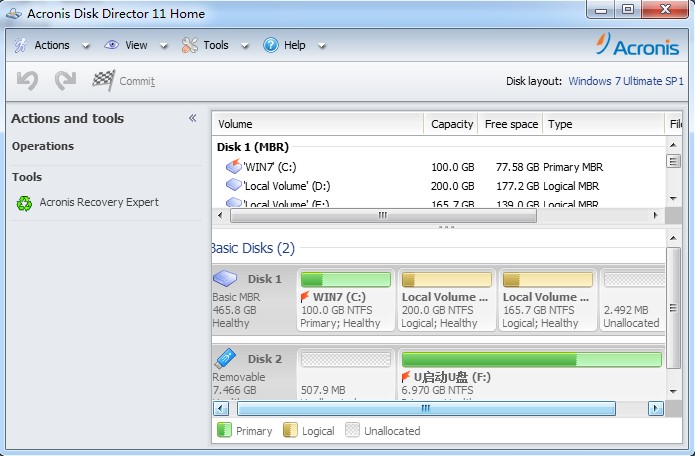Click the disk map left scroll arrow

coord(221,408)
